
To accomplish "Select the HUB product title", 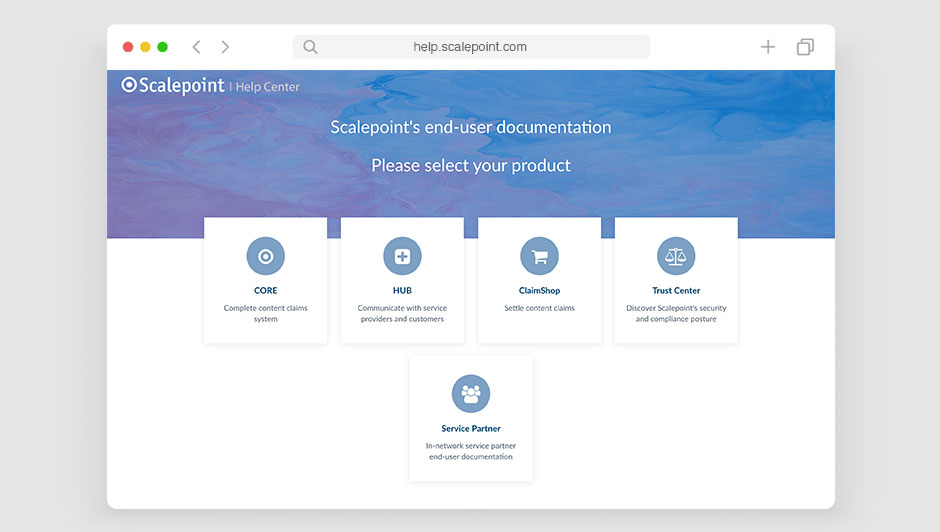I will [x=402, y=291].
